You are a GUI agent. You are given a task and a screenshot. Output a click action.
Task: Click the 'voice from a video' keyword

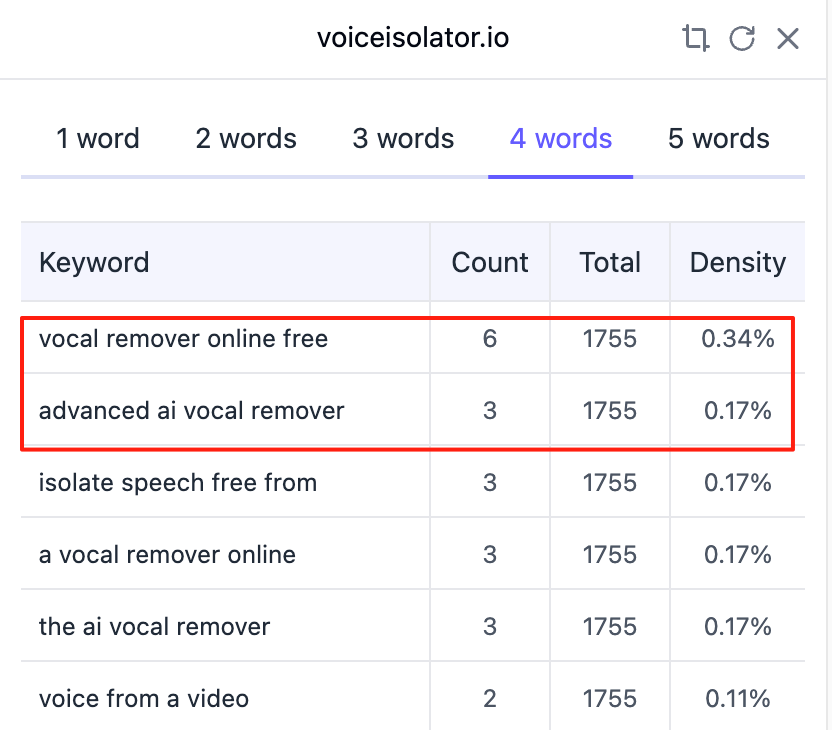(144, 698)
